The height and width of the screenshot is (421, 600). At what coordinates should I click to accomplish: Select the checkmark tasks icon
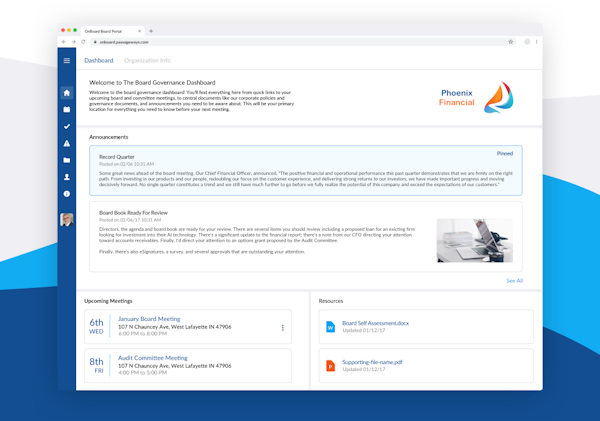coord(67,127)
